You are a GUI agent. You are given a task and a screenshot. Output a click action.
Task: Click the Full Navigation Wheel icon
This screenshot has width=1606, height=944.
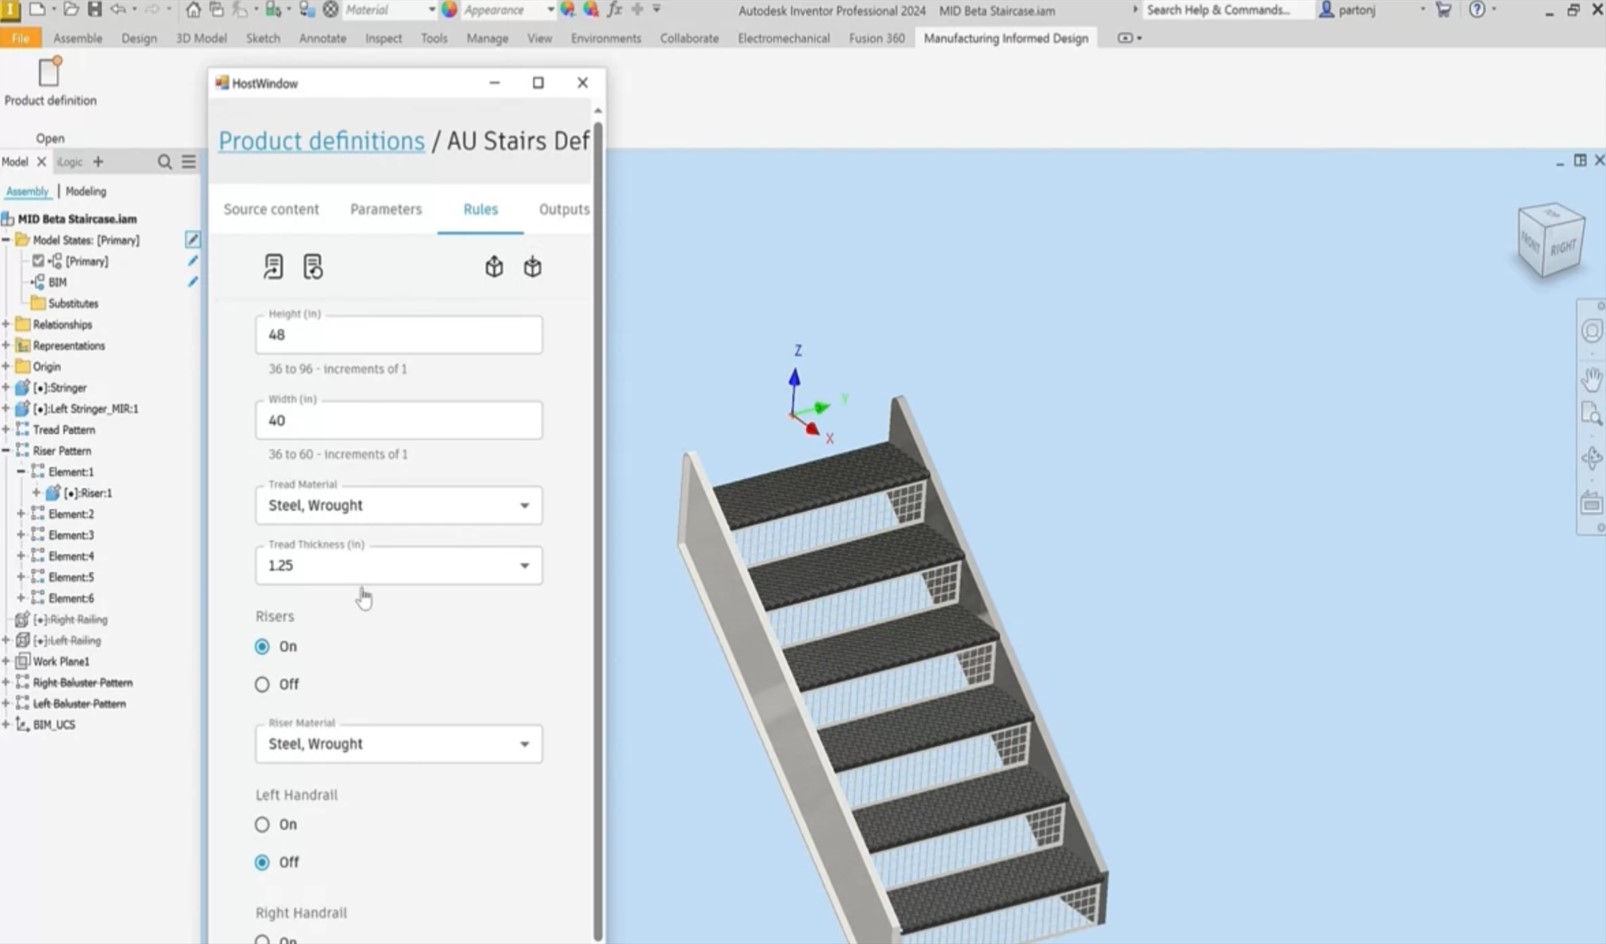pyautogui.click(x=1592, y=331)
